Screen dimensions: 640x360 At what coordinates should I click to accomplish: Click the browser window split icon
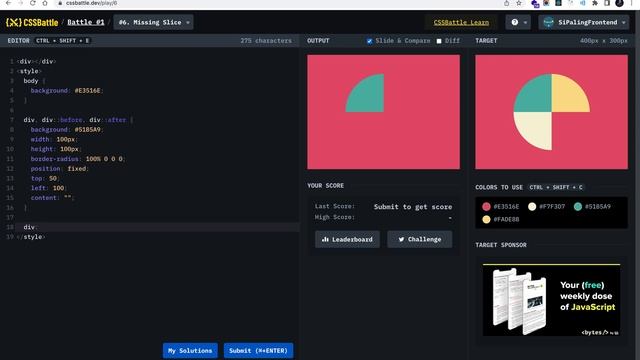point(607,3)
